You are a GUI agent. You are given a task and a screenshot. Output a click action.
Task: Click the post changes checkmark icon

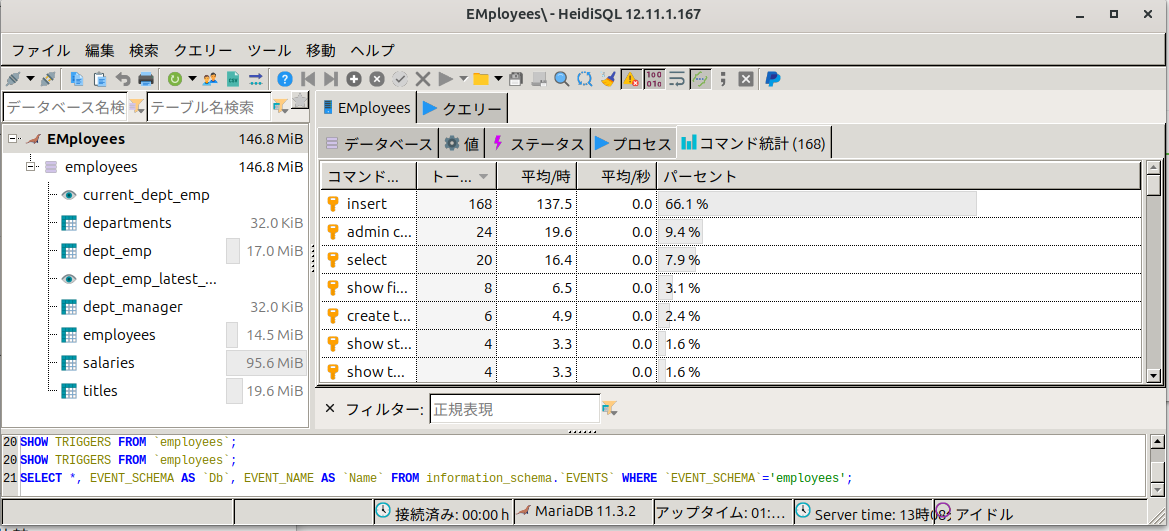point(400,78)
